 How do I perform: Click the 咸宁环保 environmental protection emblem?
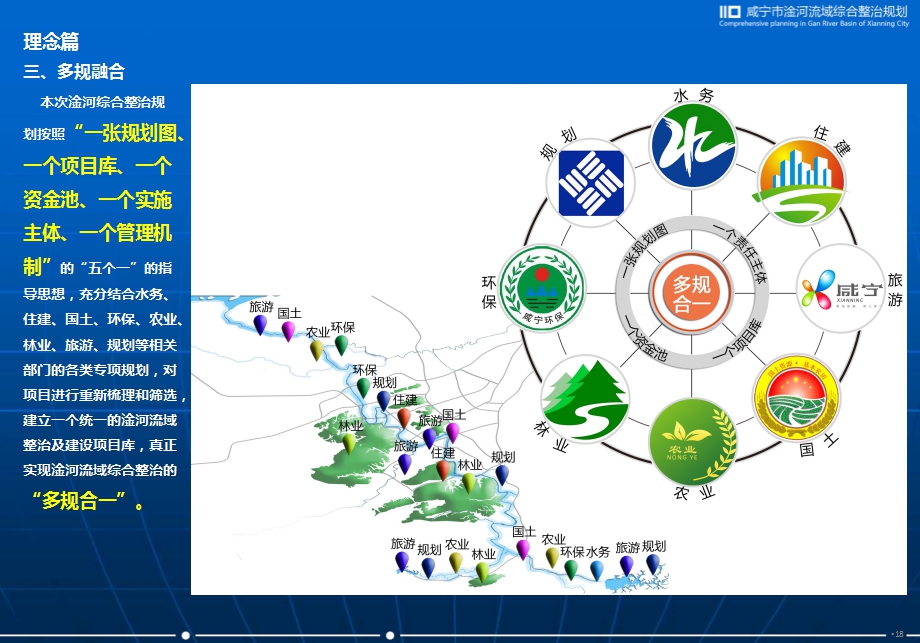click(543, 287)
